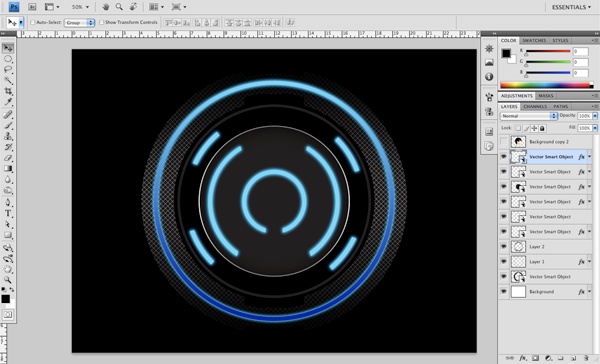Select the Clone Stamp tool
Screen dimensions: 600x364
8,136
